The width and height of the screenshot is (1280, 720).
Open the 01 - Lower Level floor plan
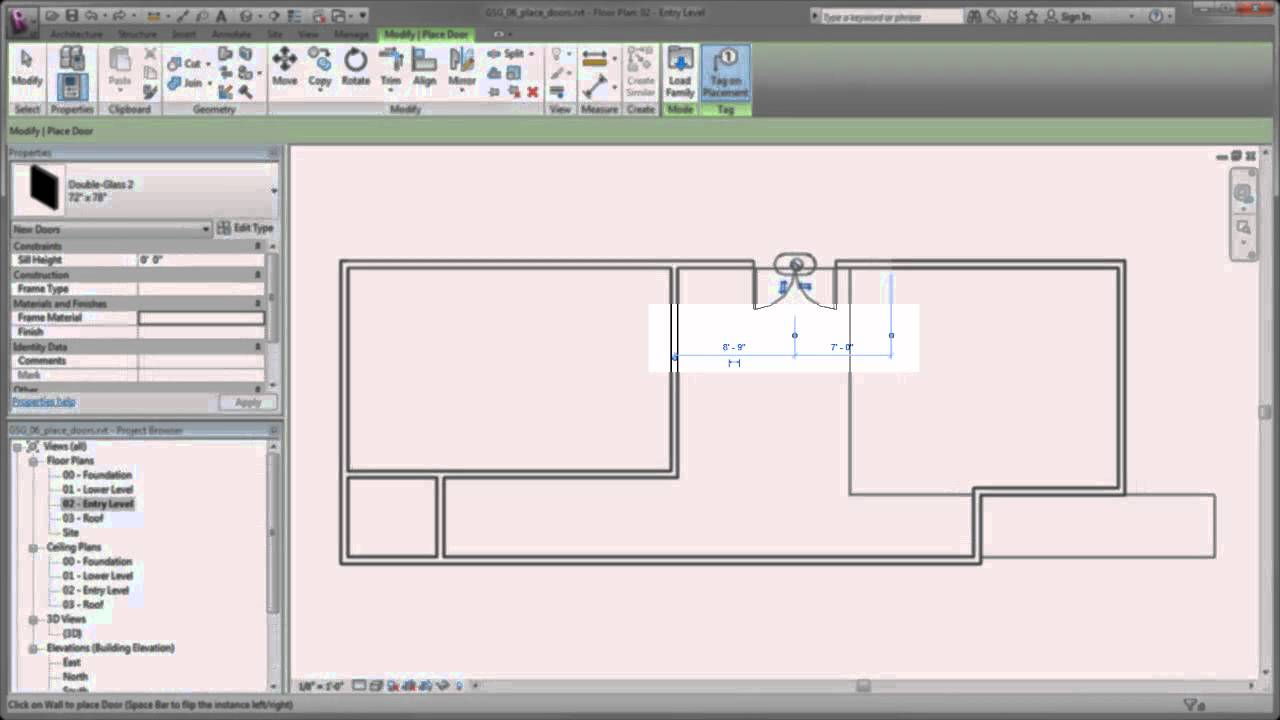[96, 489]
